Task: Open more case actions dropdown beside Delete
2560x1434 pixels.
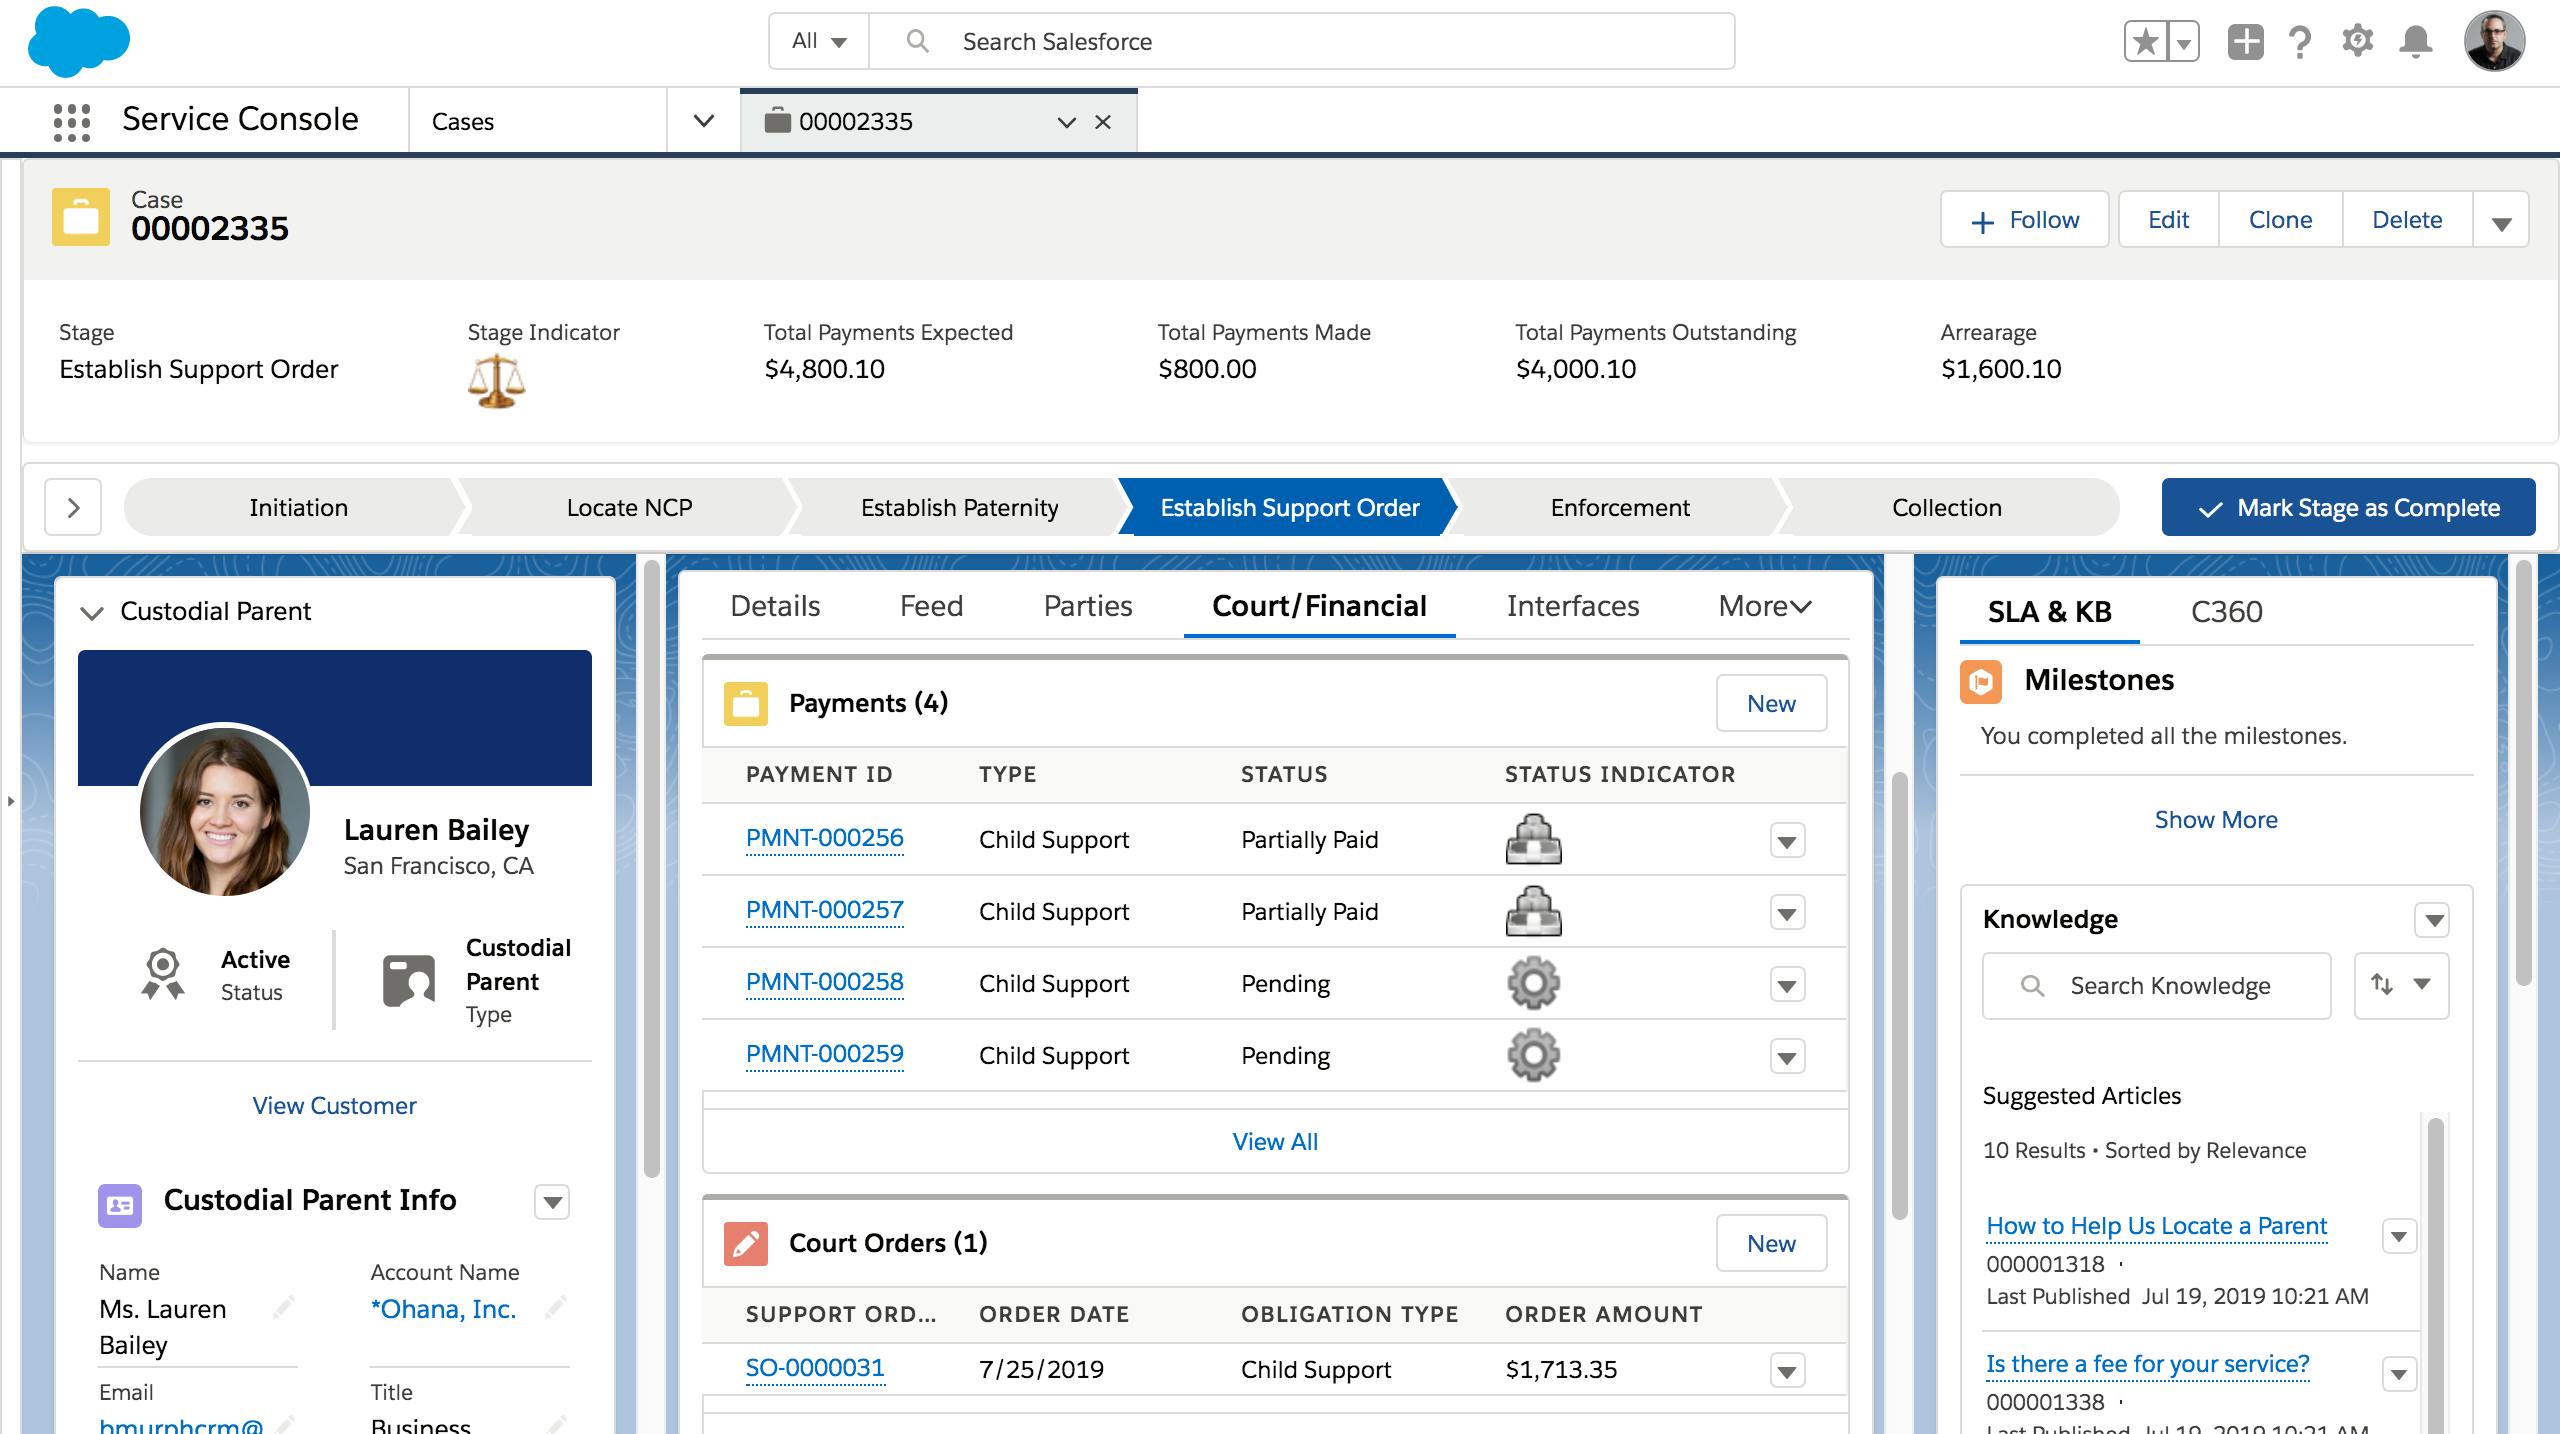Action: 2501,220
